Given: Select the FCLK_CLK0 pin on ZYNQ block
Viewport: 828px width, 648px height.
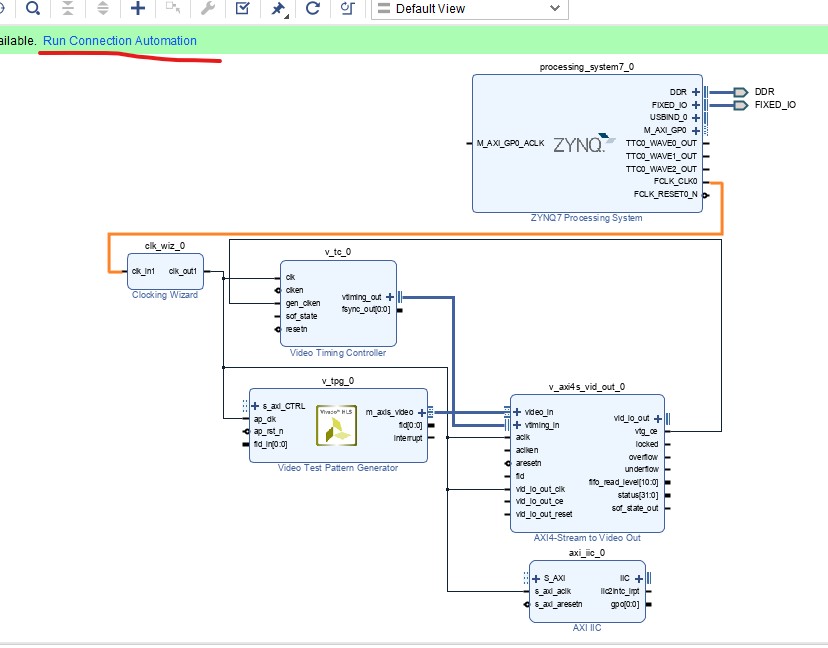Looking at the screenshot, I should [676, 182].
